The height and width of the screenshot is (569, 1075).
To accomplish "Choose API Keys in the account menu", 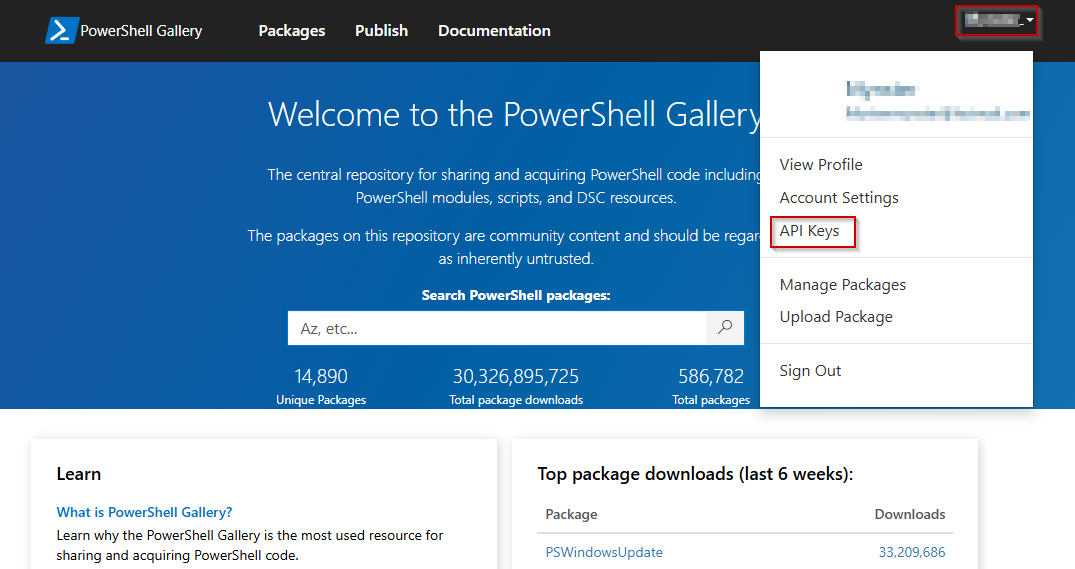I will 809,231.
